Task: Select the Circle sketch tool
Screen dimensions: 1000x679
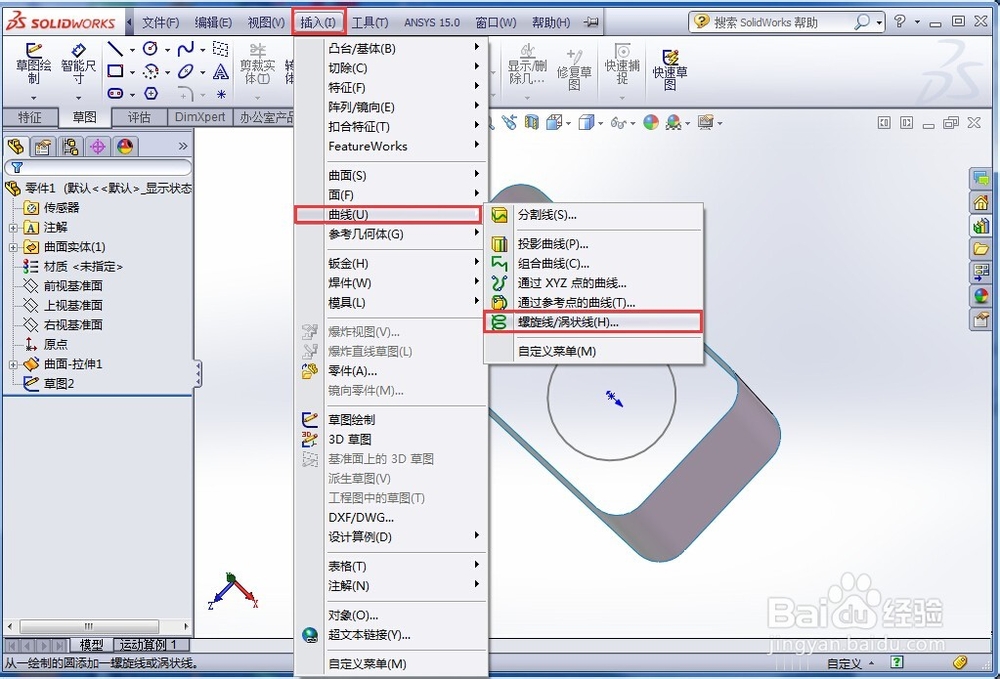Action: click(151, 49)
